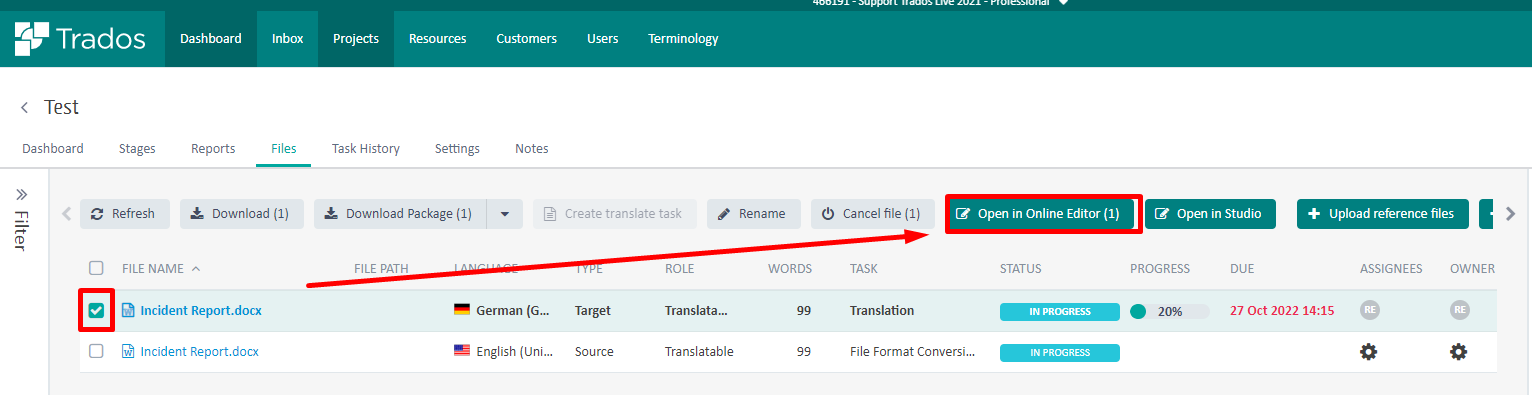Click Download Package (1) button
The height and width of the screenshot is (395, 1532).
tap(400, 213)
